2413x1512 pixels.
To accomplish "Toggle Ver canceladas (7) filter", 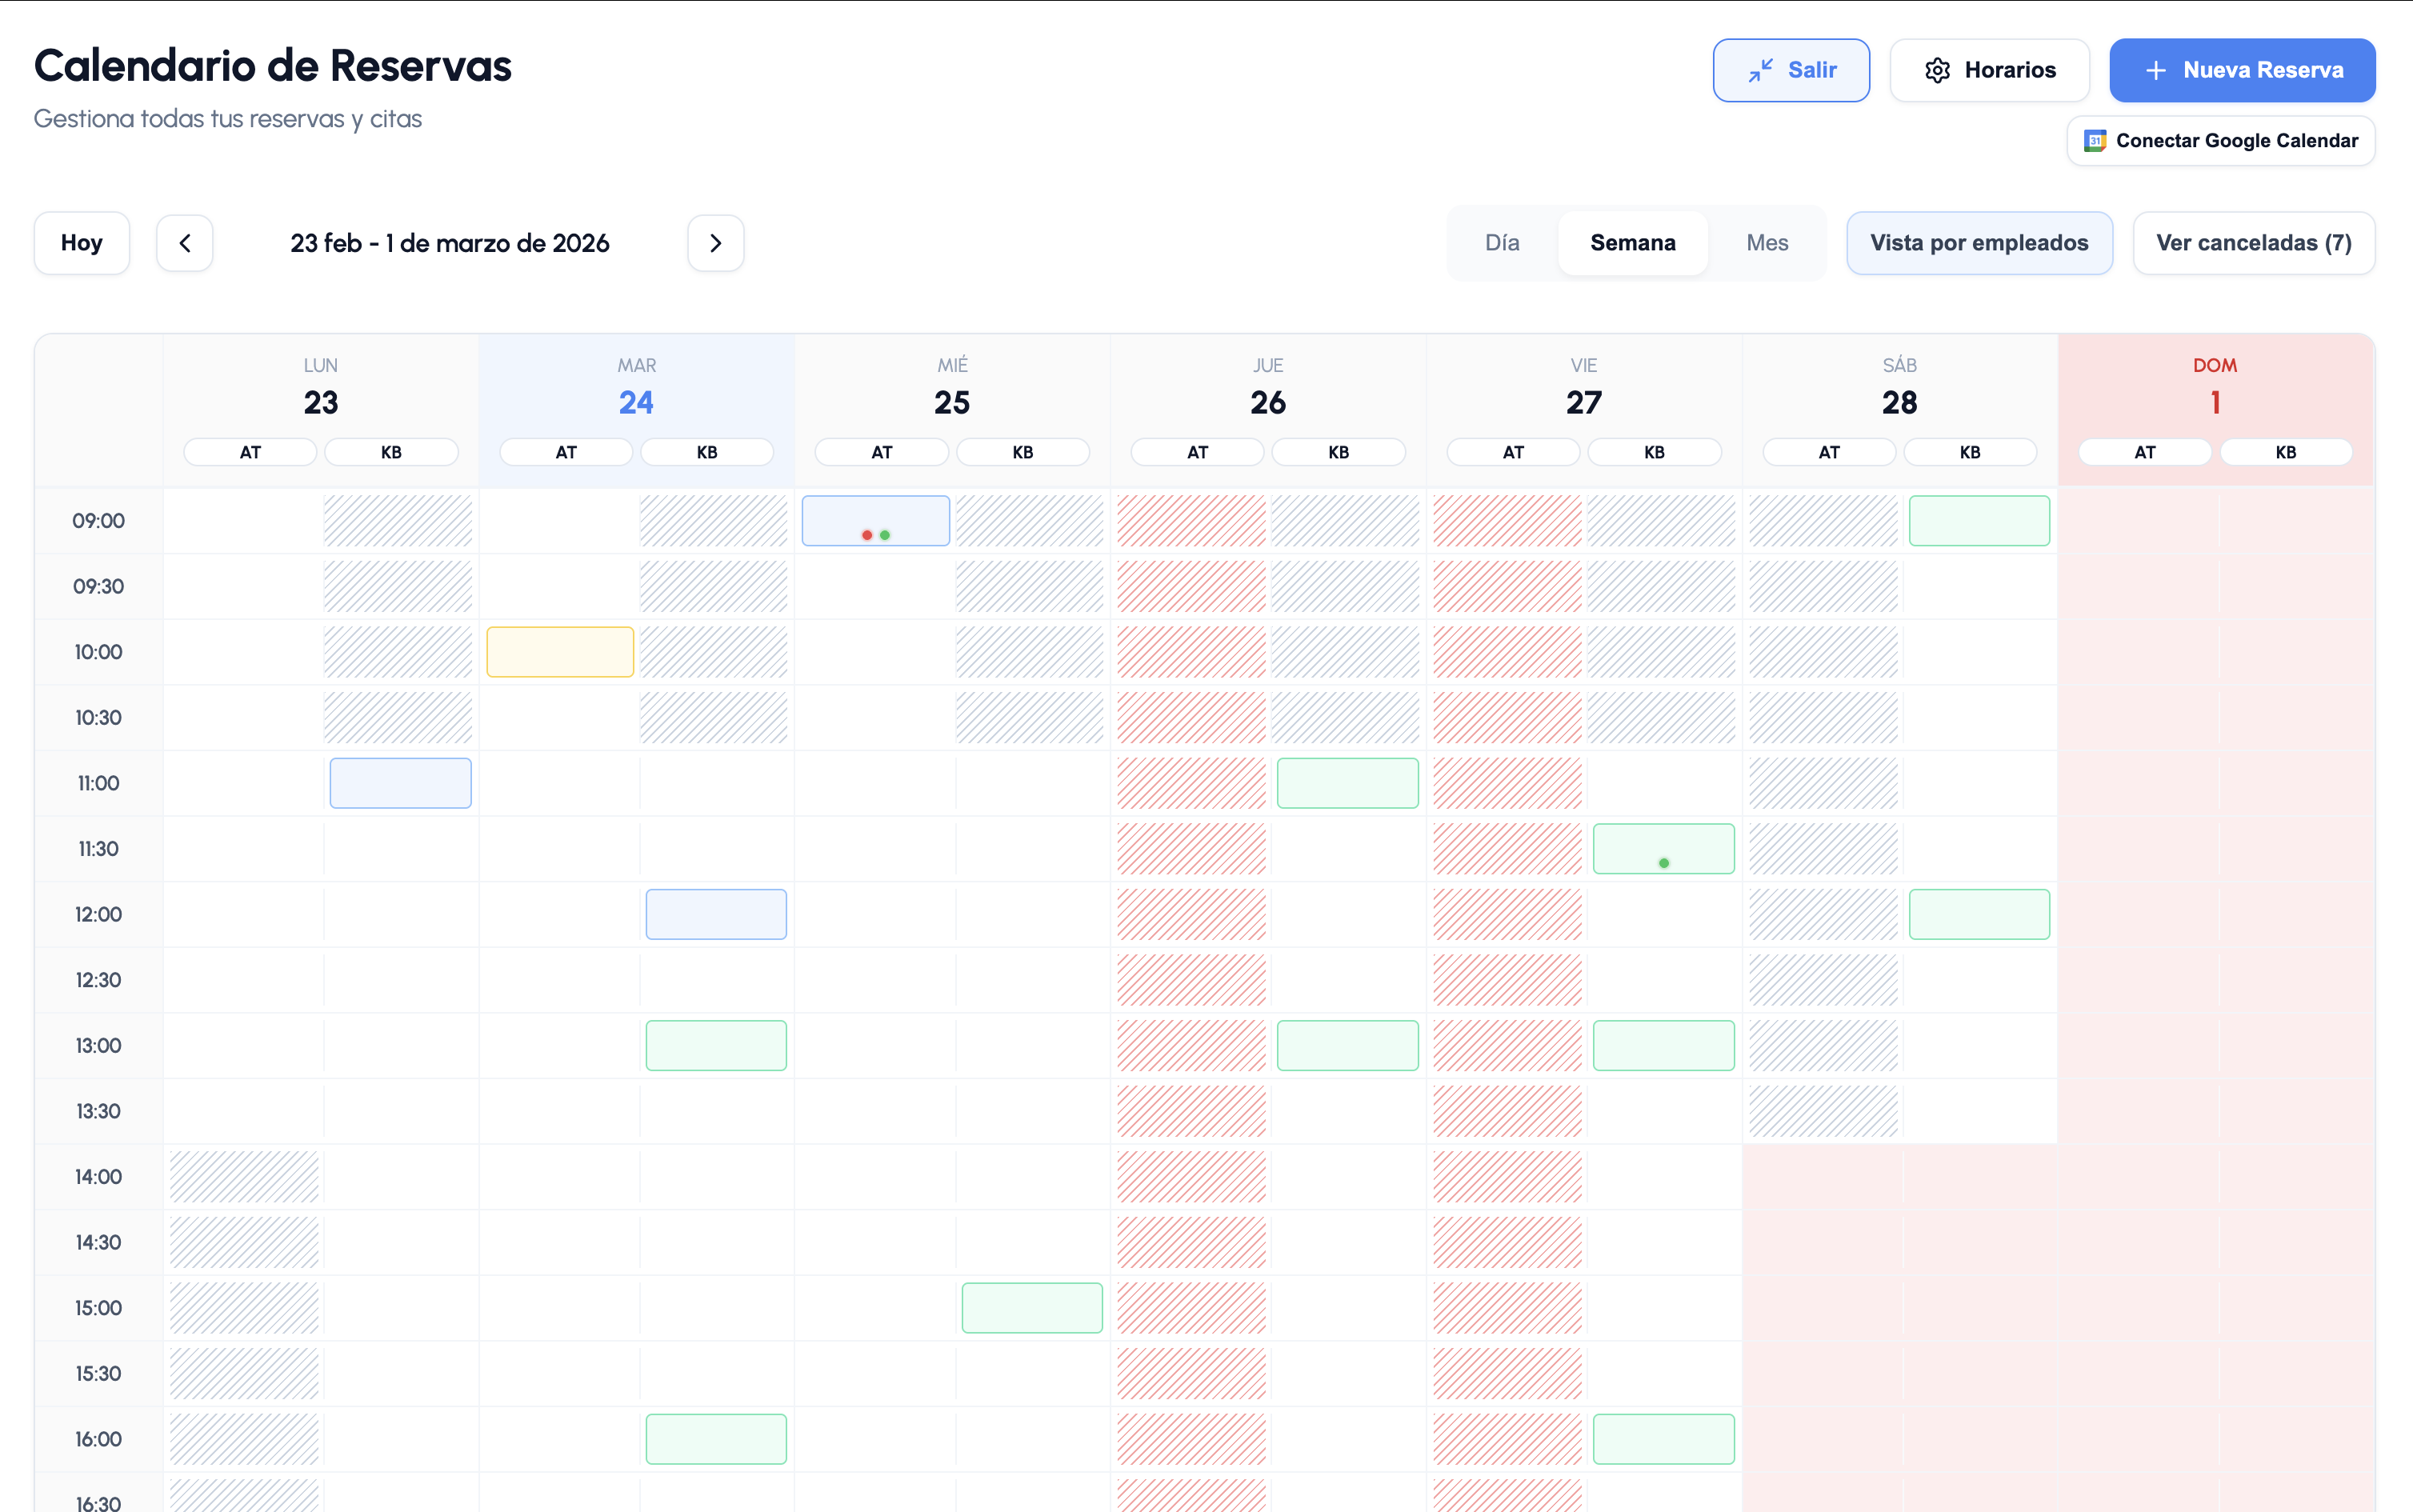I will 2253,243.
